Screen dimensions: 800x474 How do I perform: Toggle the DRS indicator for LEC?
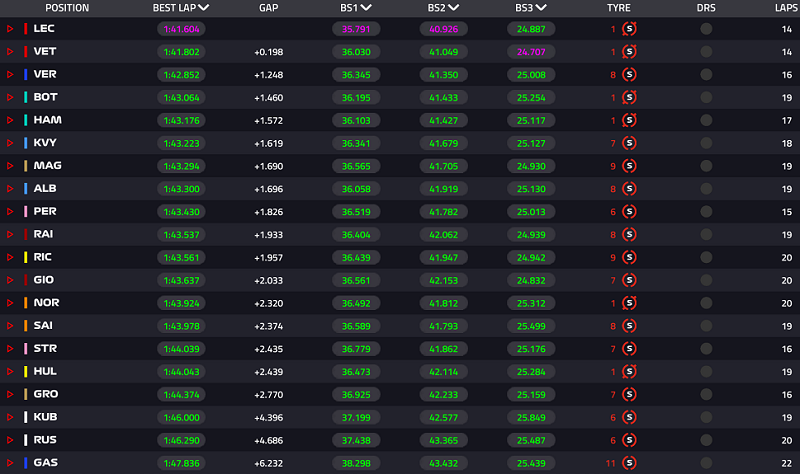coord(706,29)
